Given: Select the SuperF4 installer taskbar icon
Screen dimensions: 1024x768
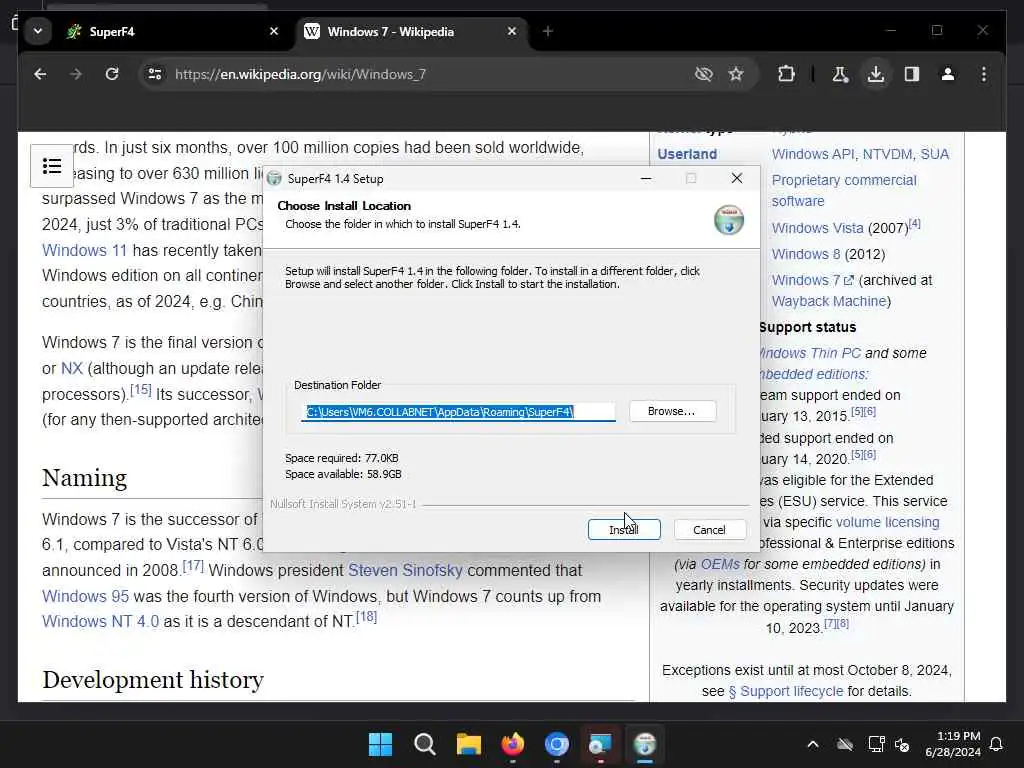Looking at the screenshot, I should pyautogui.click(x=645, y=744).
